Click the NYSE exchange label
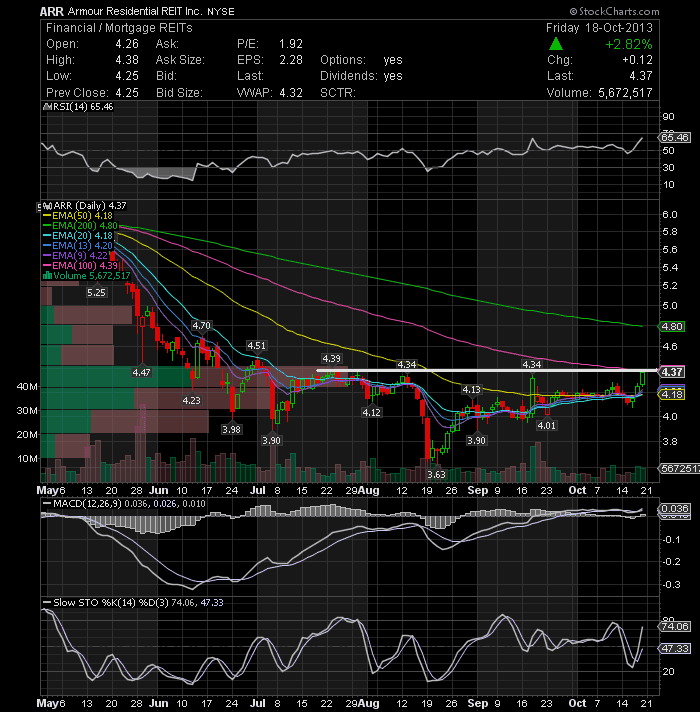The height and width of the screenshot is (712, 700). coord(221,11)
